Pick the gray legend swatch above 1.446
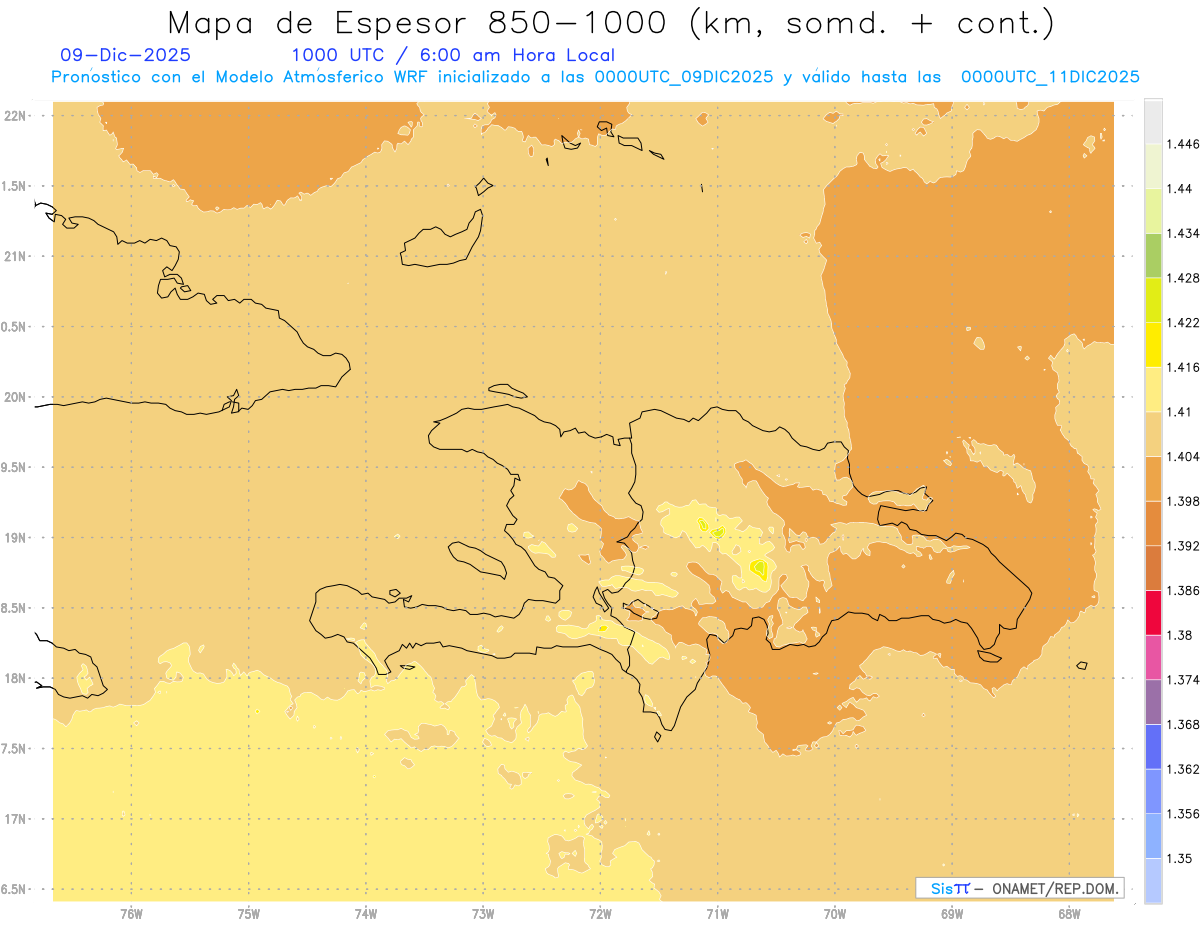 (1153, 122)
